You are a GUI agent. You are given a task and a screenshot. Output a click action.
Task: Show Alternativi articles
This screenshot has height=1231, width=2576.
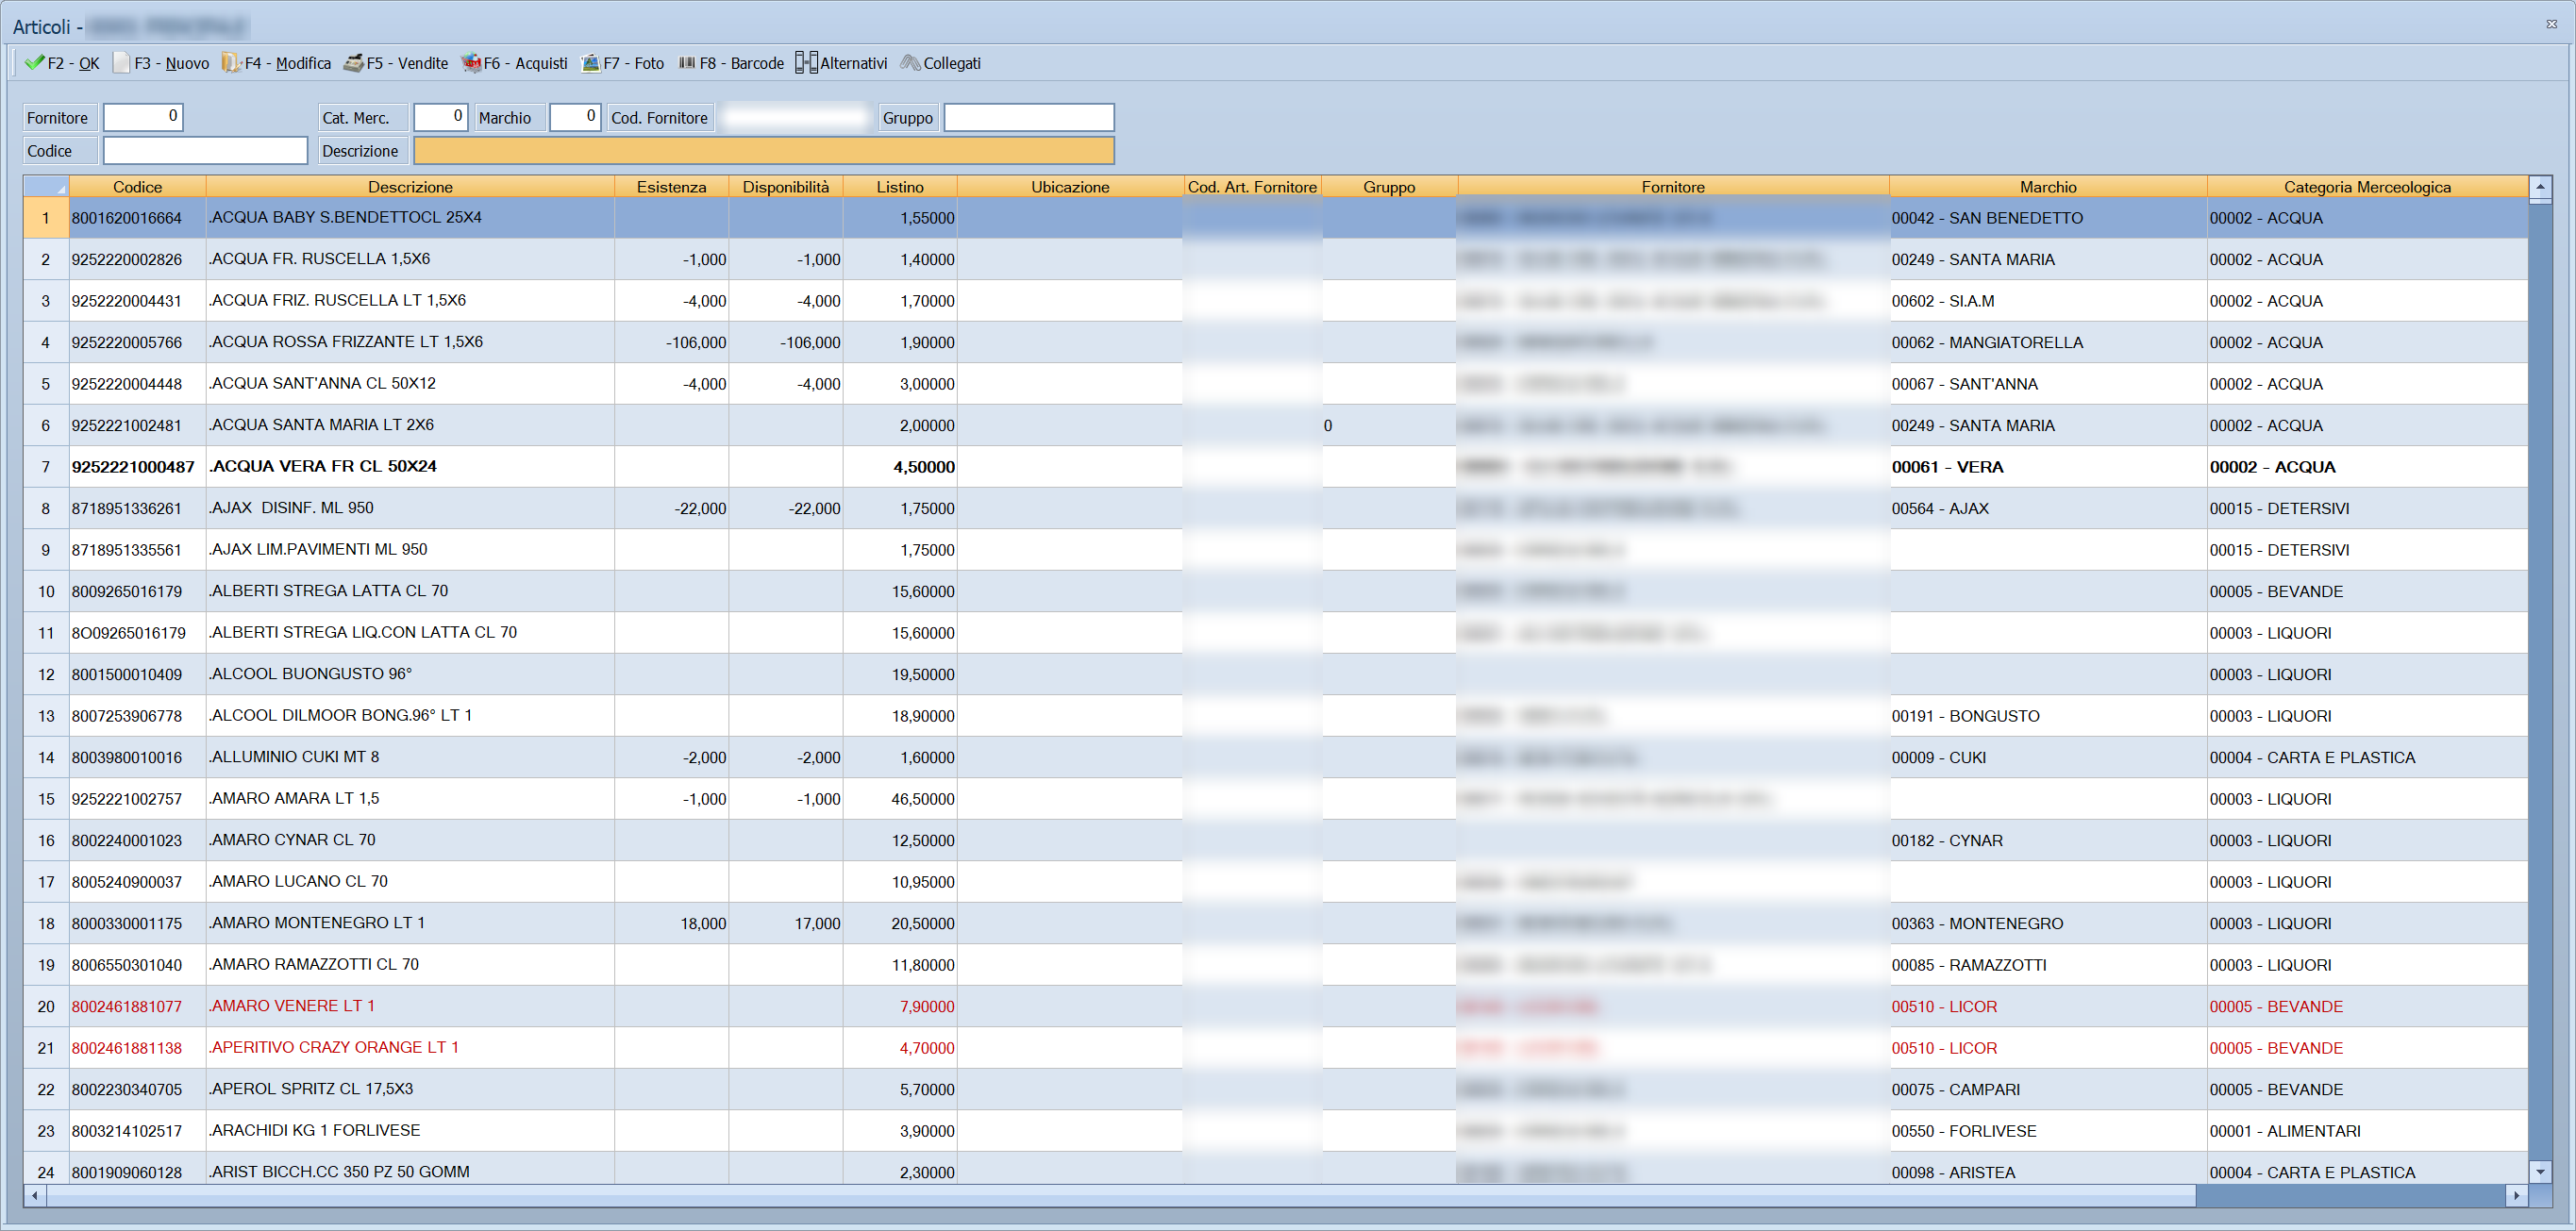[x=842, y=63]
